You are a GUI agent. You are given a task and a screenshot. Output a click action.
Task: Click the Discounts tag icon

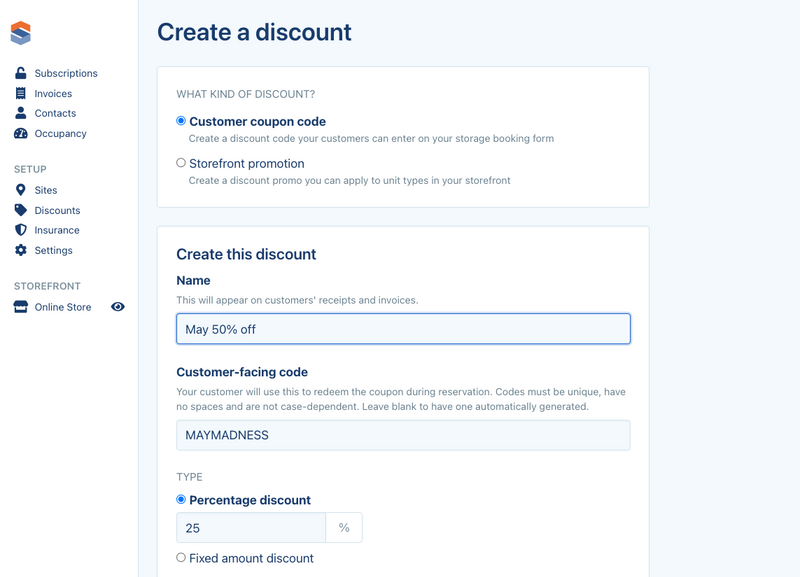tap(20, 210)
